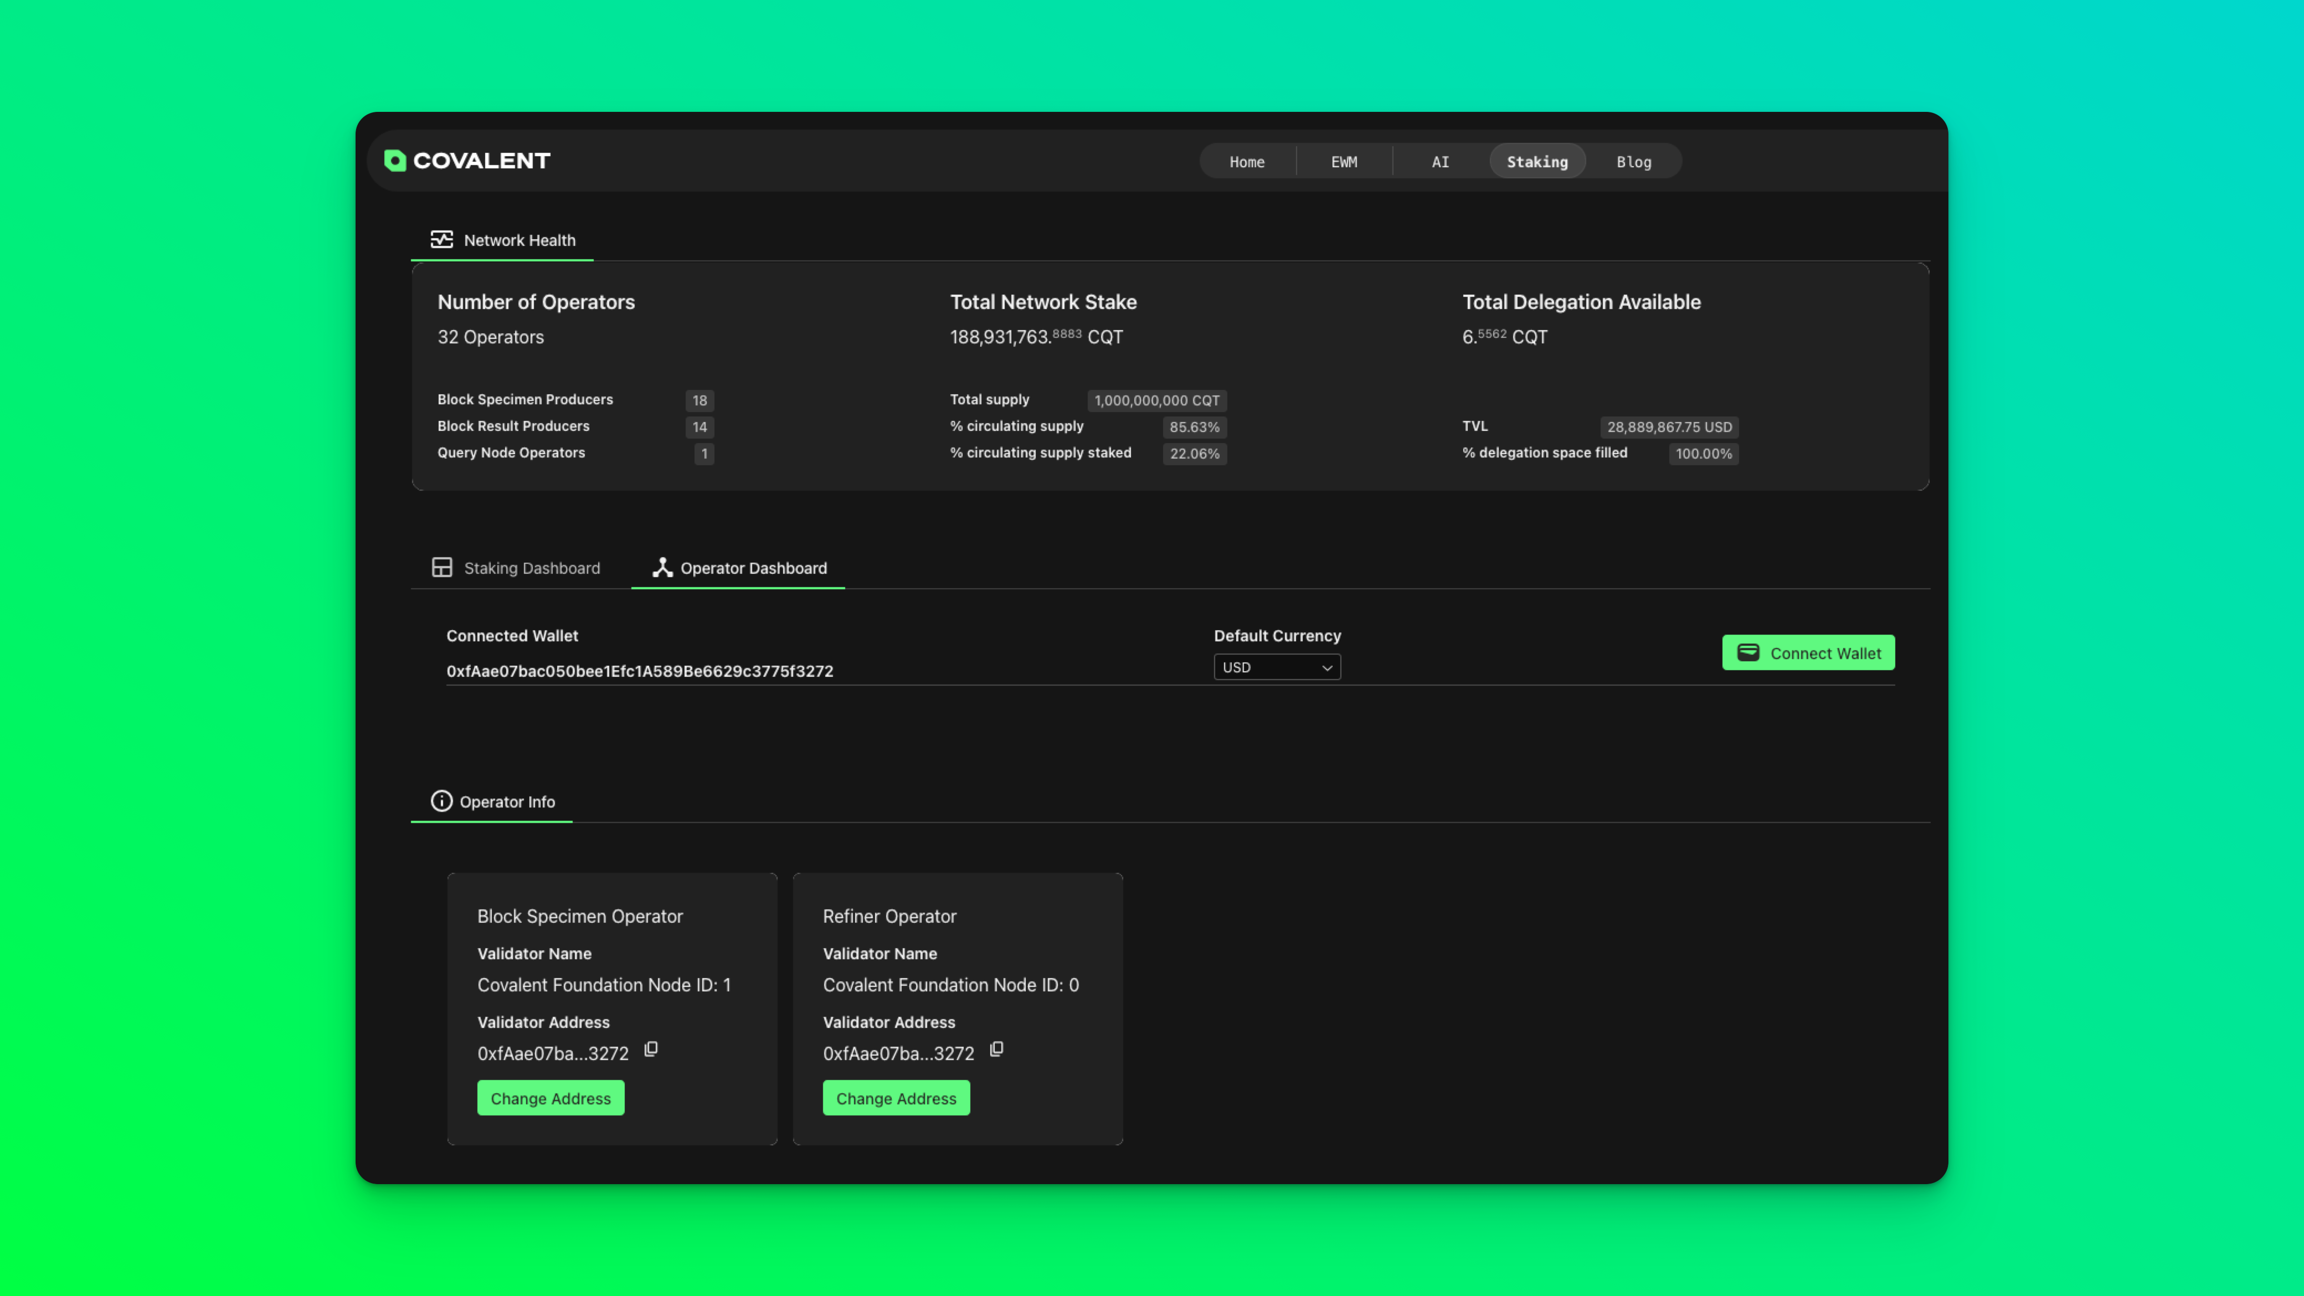Screen dimensions: 2304x1296
Task: Click the Covalent logo icon
Action: pyautogui.click(x=395, y=161)
